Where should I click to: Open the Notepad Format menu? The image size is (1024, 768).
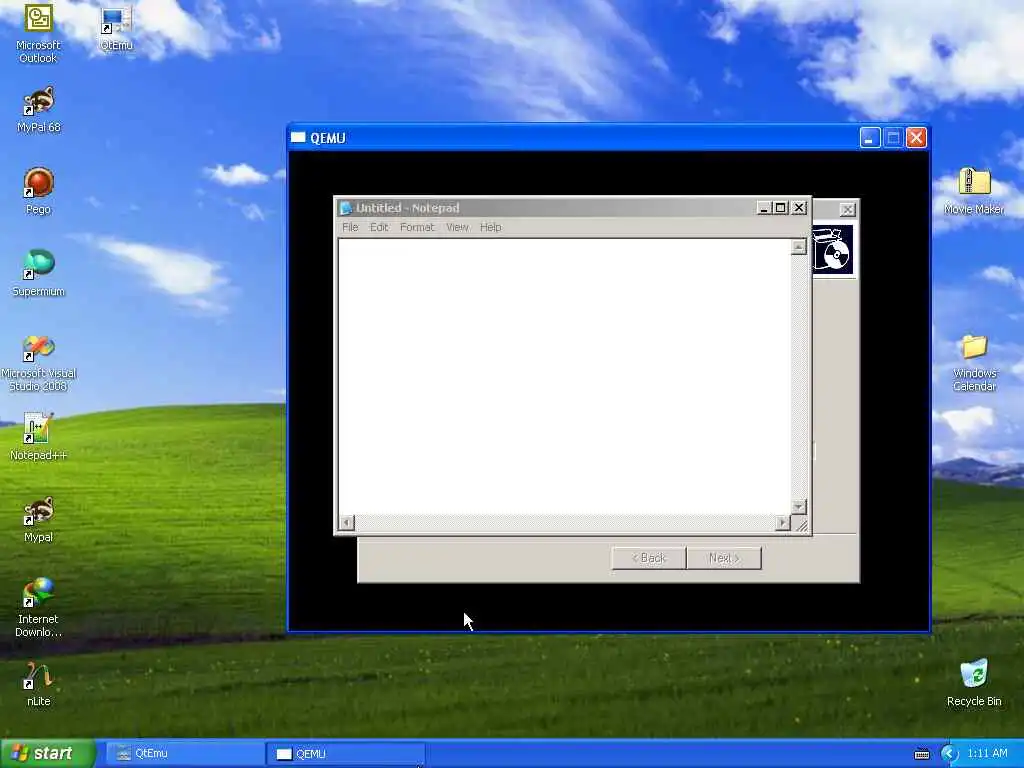click(x=417, y=227)
